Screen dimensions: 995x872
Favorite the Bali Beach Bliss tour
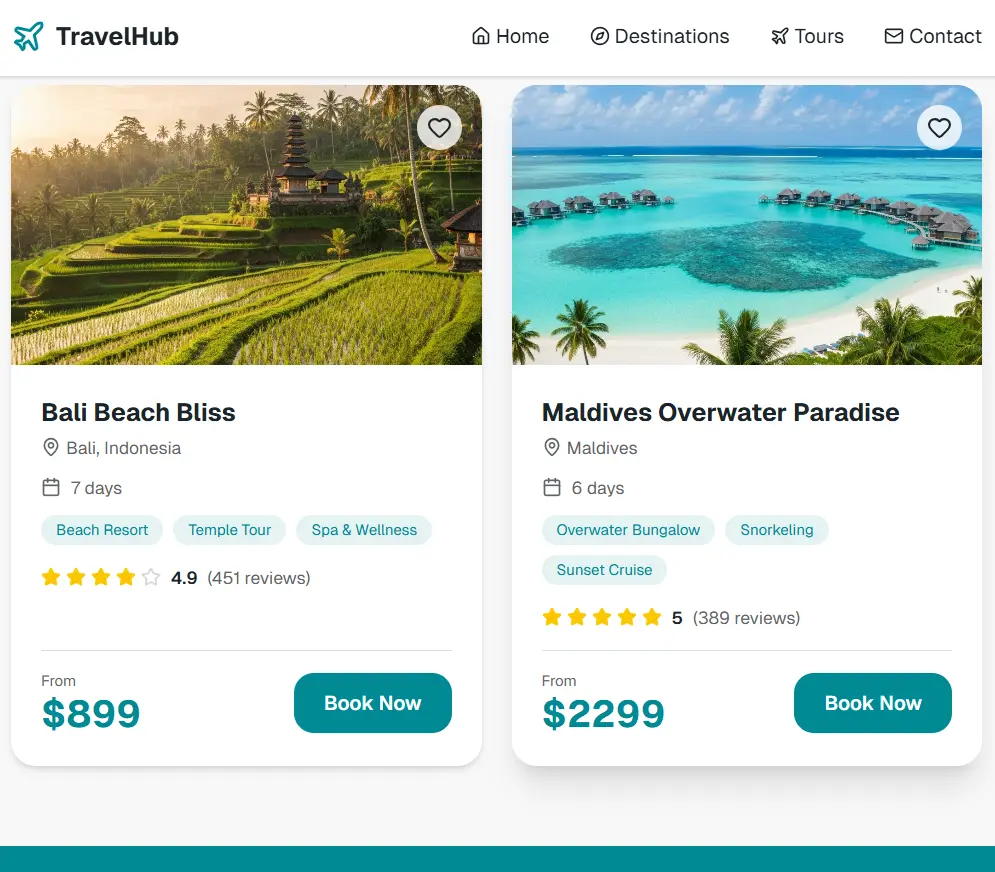click(439, 128)
